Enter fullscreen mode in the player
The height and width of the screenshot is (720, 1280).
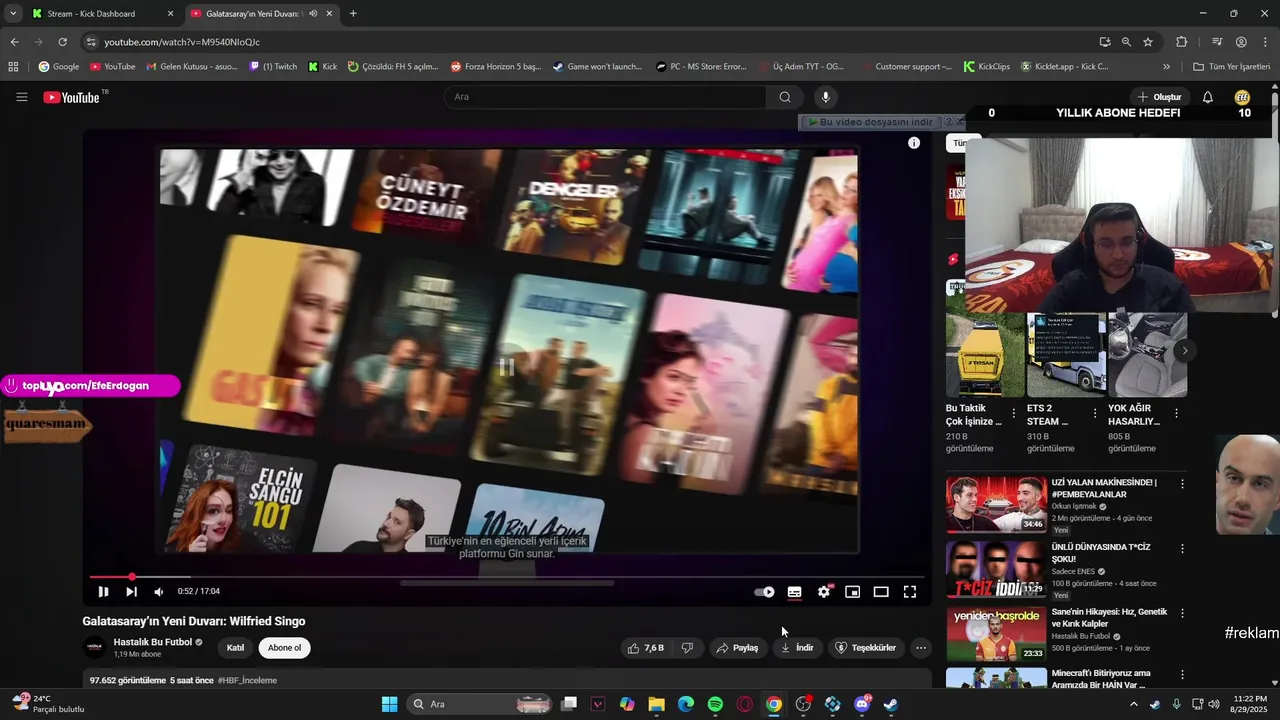[910, 592]
